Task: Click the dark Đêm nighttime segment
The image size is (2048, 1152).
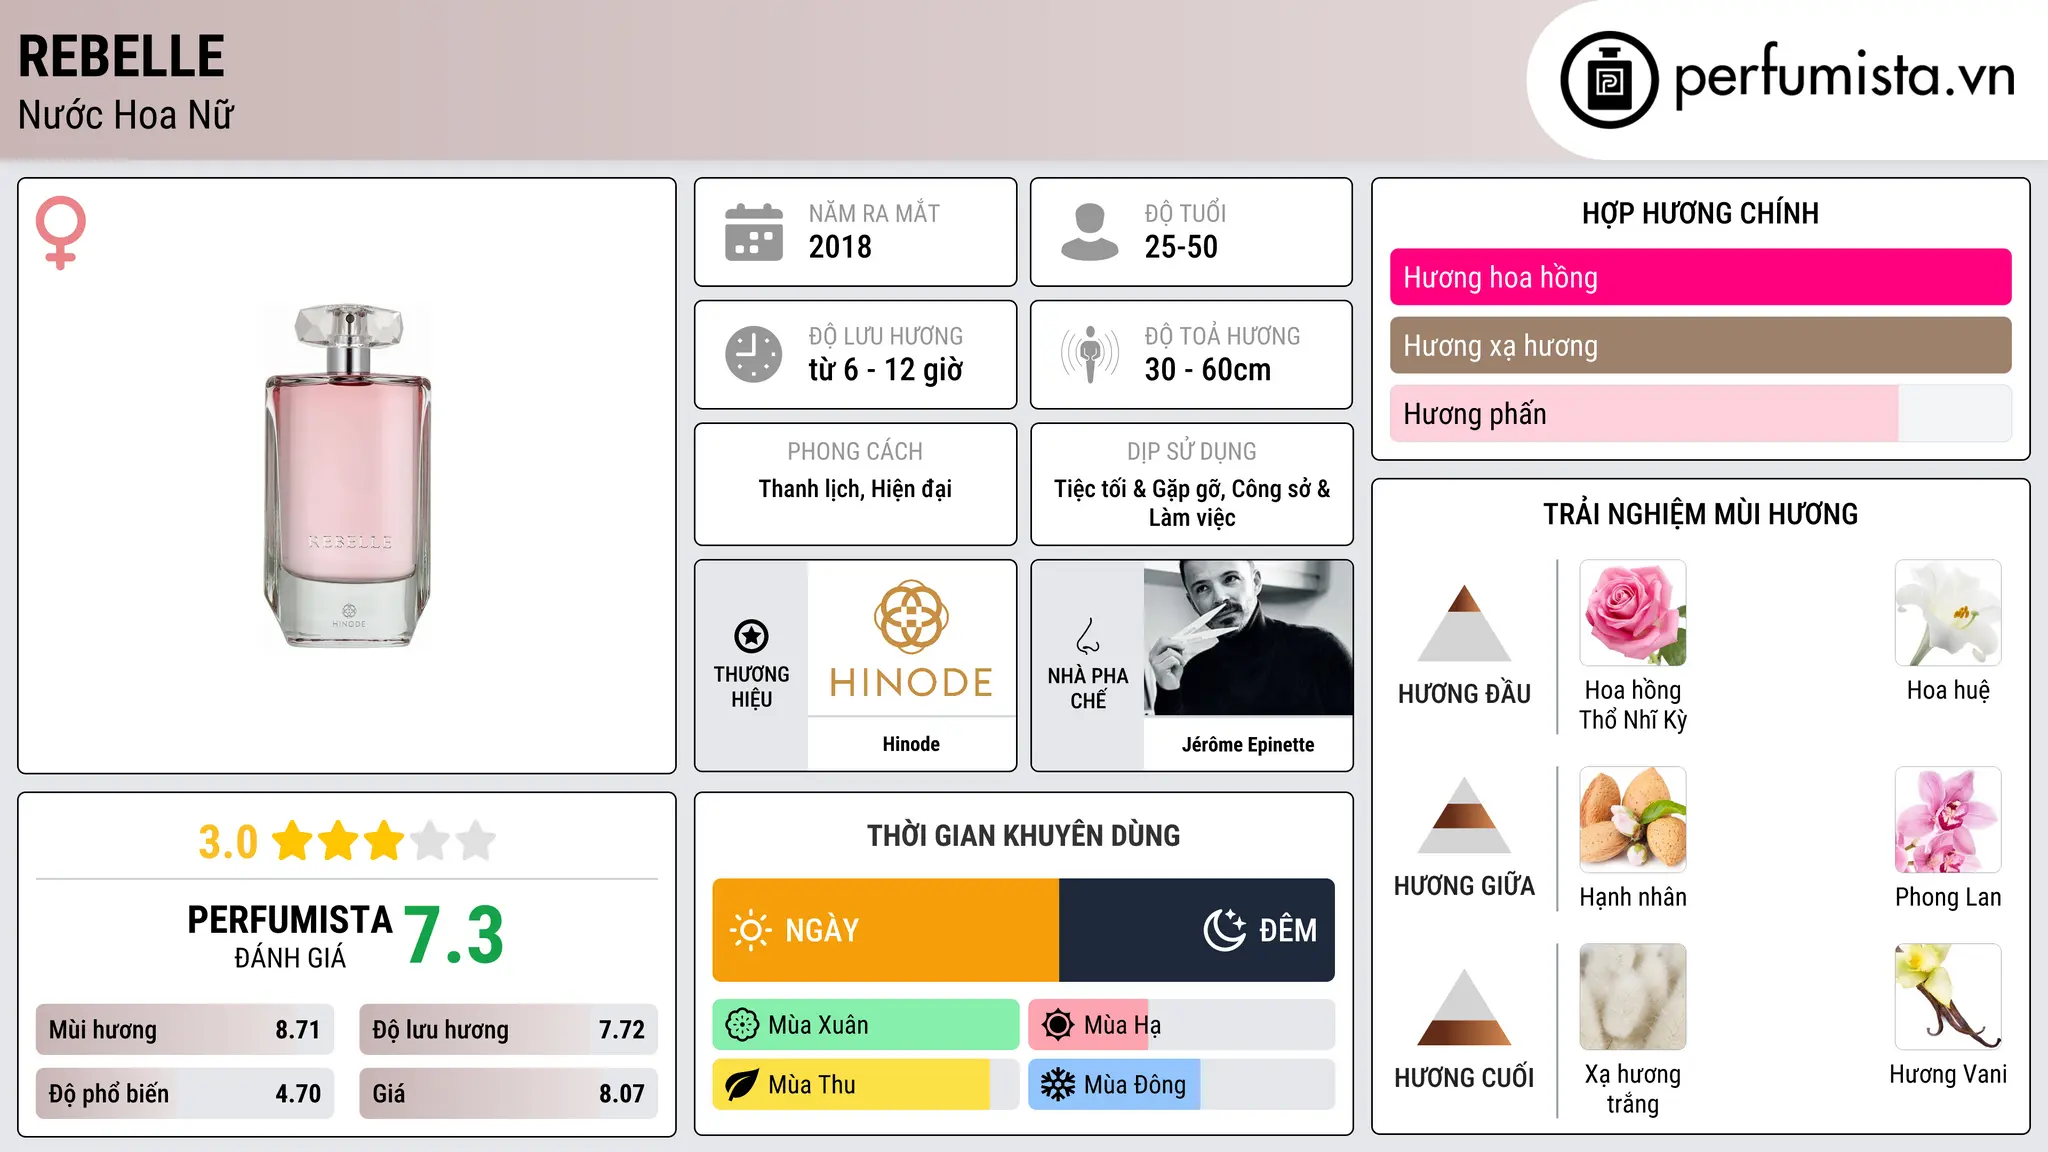Action: (1197, 930)
